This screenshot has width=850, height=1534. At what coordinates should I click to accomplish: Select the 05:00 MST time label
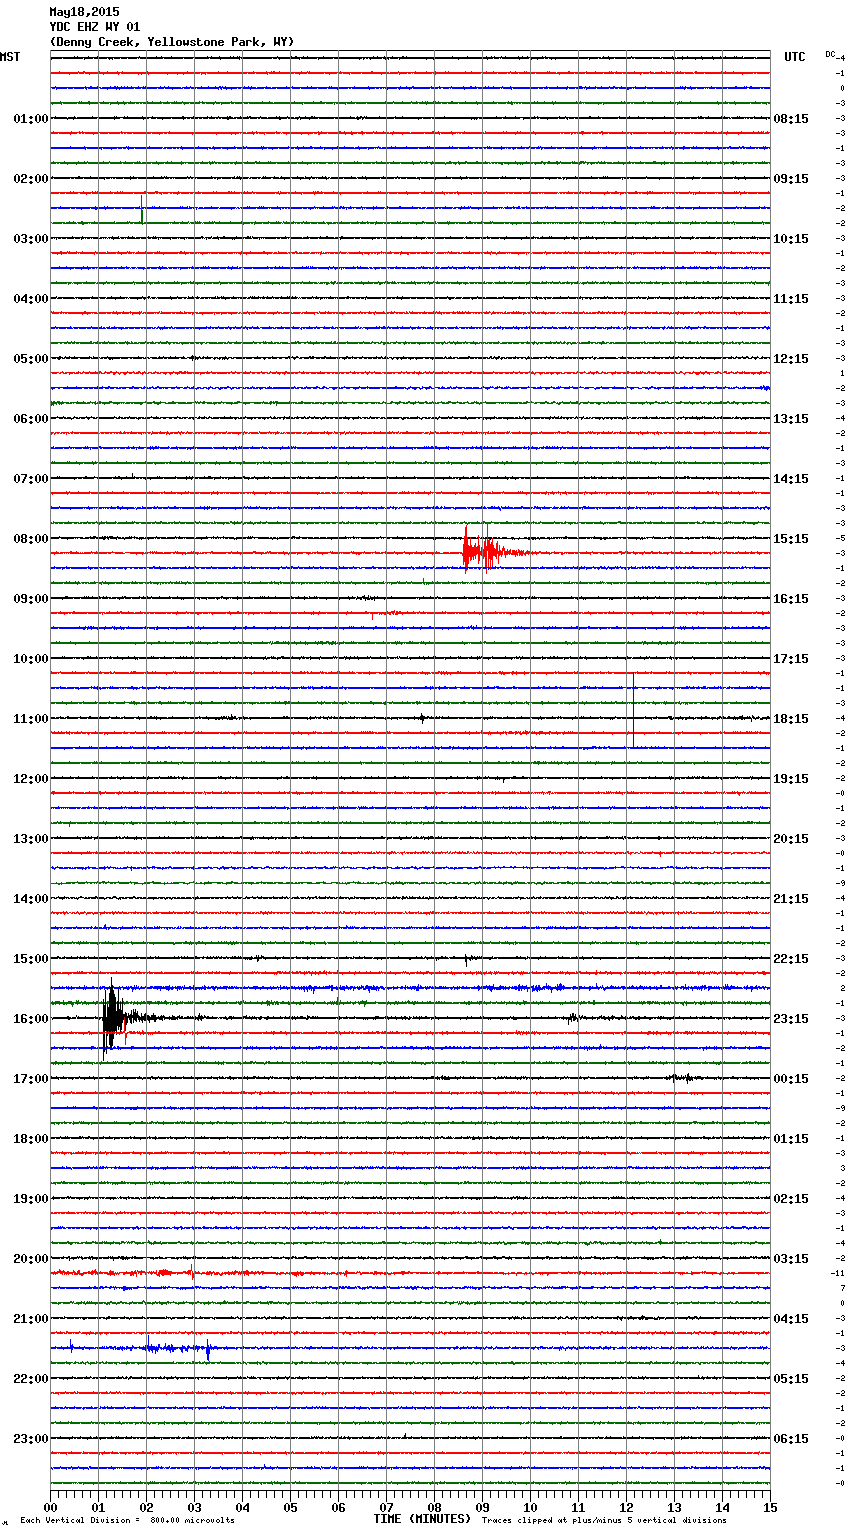click(31, 359)
